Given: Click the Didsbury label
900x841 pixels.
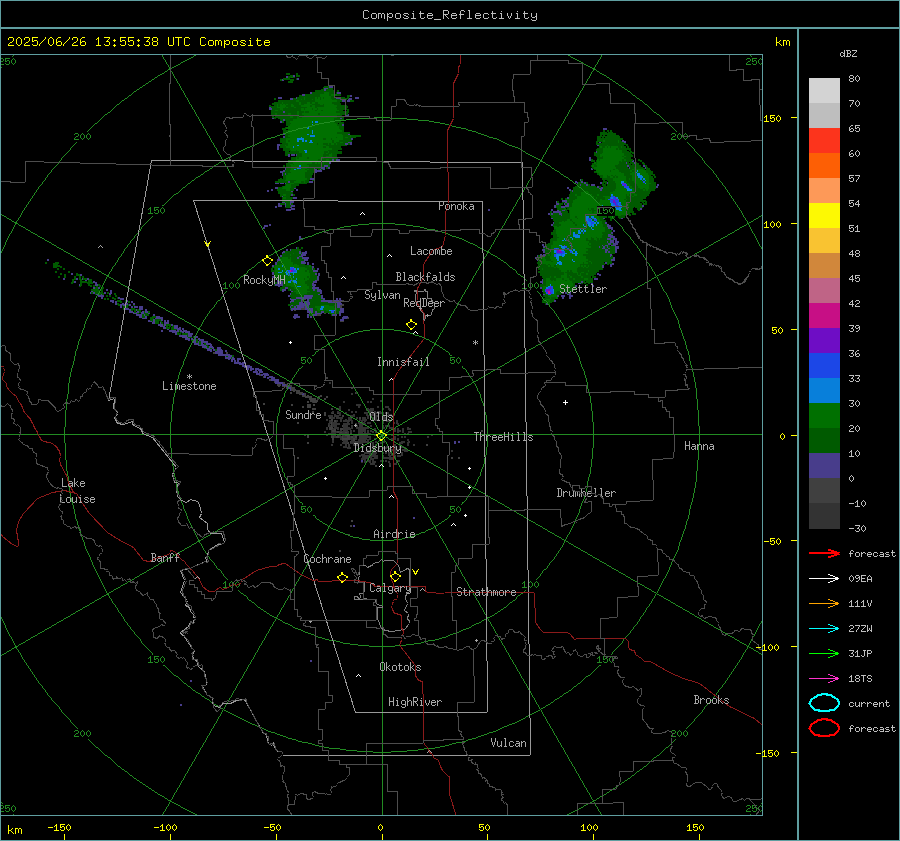Looking at the screenshot, I should pos(378,448).
